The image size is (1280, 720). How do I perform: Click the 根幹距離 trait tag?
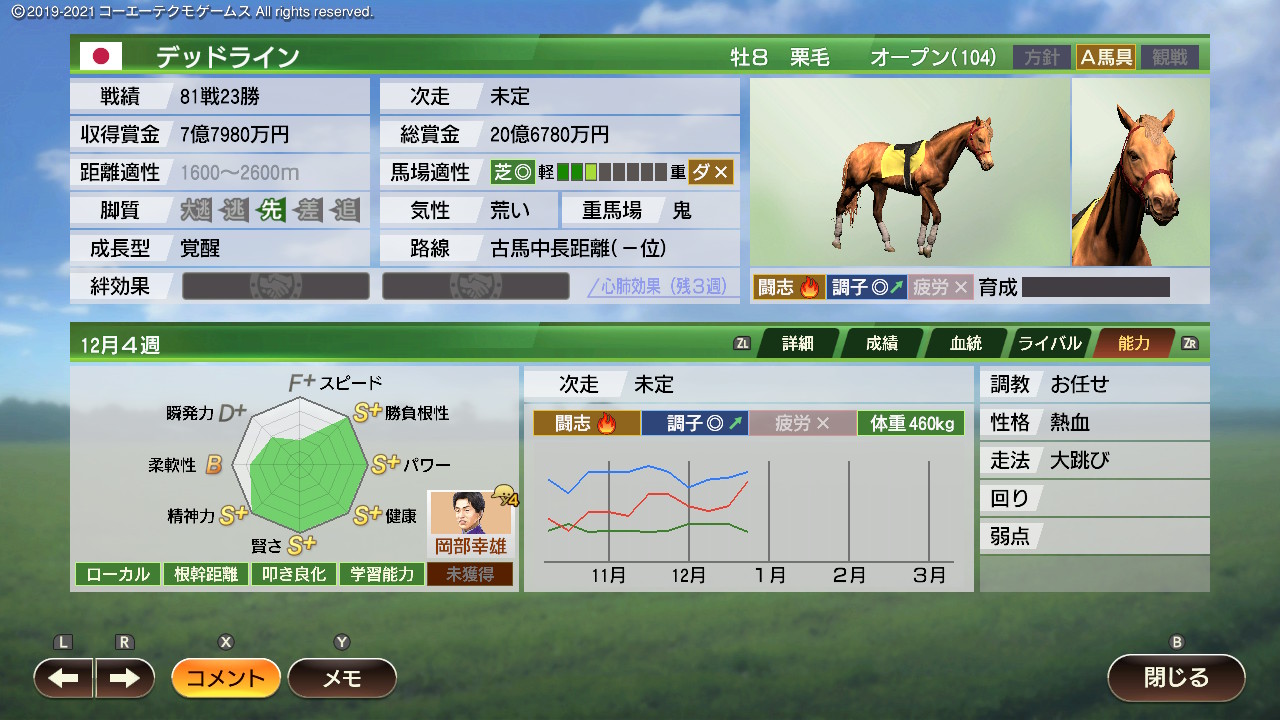(205, 574)
